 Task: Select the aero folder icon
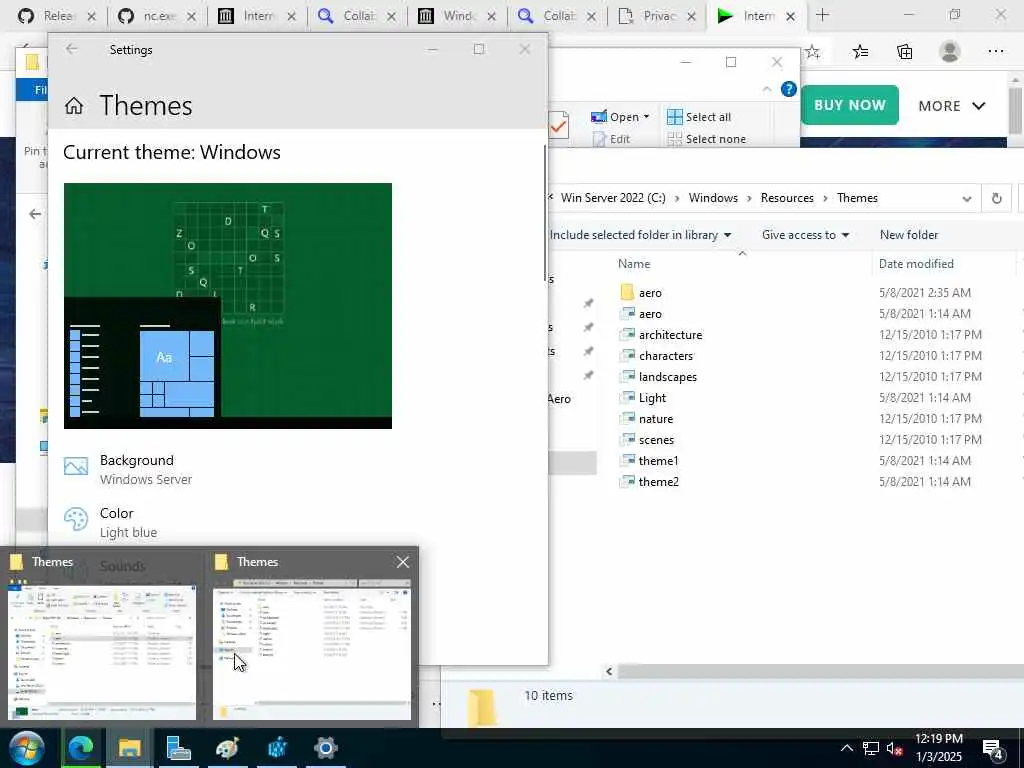(627, 292)
